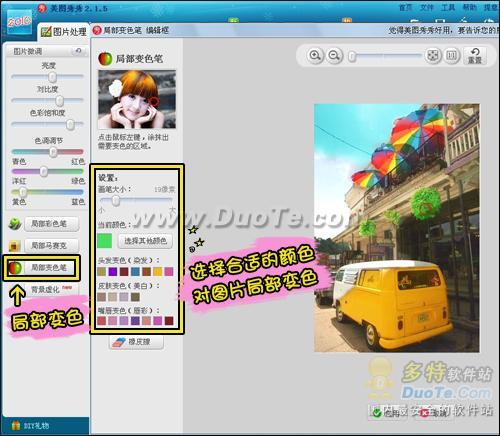This screenshot has width=500, height=436.
Task: Click the 选择其他颜色 button
Action: click(x=145, y=241)
